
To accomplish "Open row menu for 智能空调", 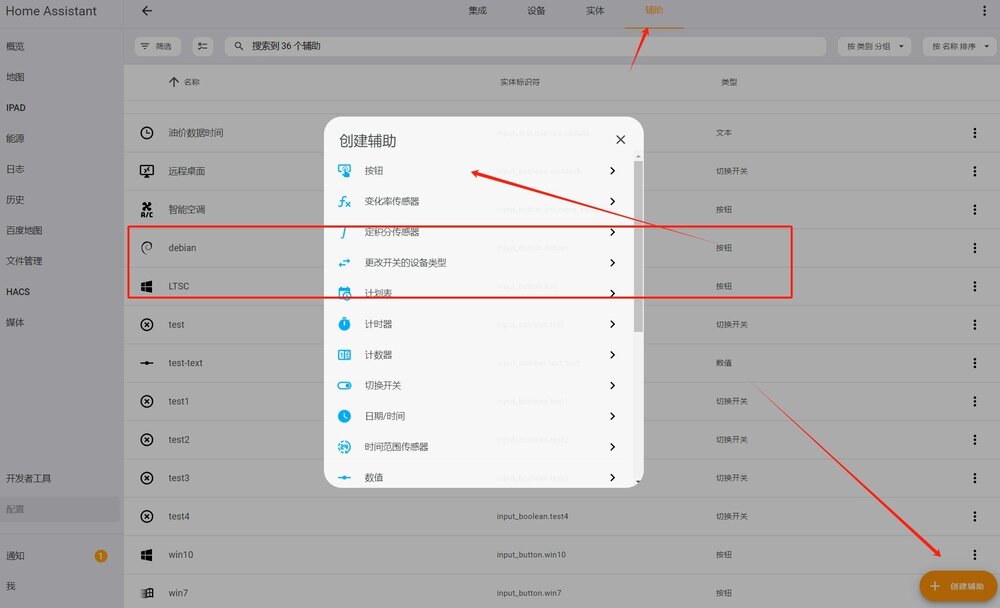I will click(974, 209).
